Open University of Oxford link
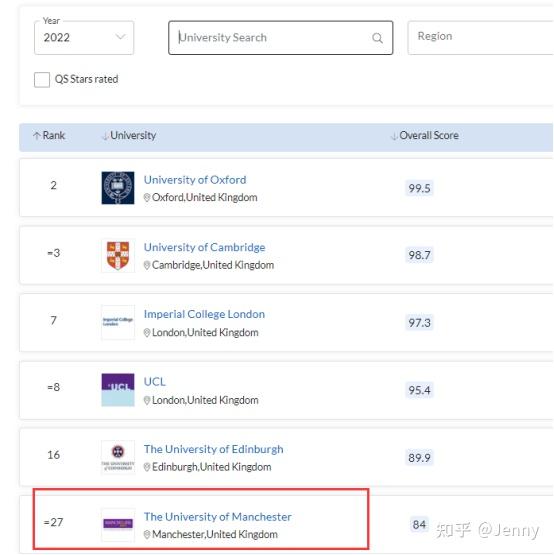This screenshot has height=555, width=554. (195, 180)
